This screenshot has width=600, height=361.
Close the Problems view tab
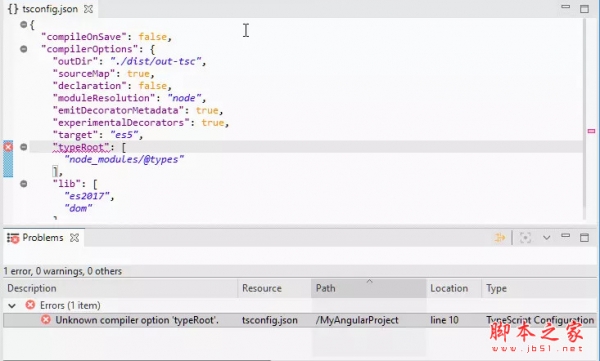coord(75,238)
